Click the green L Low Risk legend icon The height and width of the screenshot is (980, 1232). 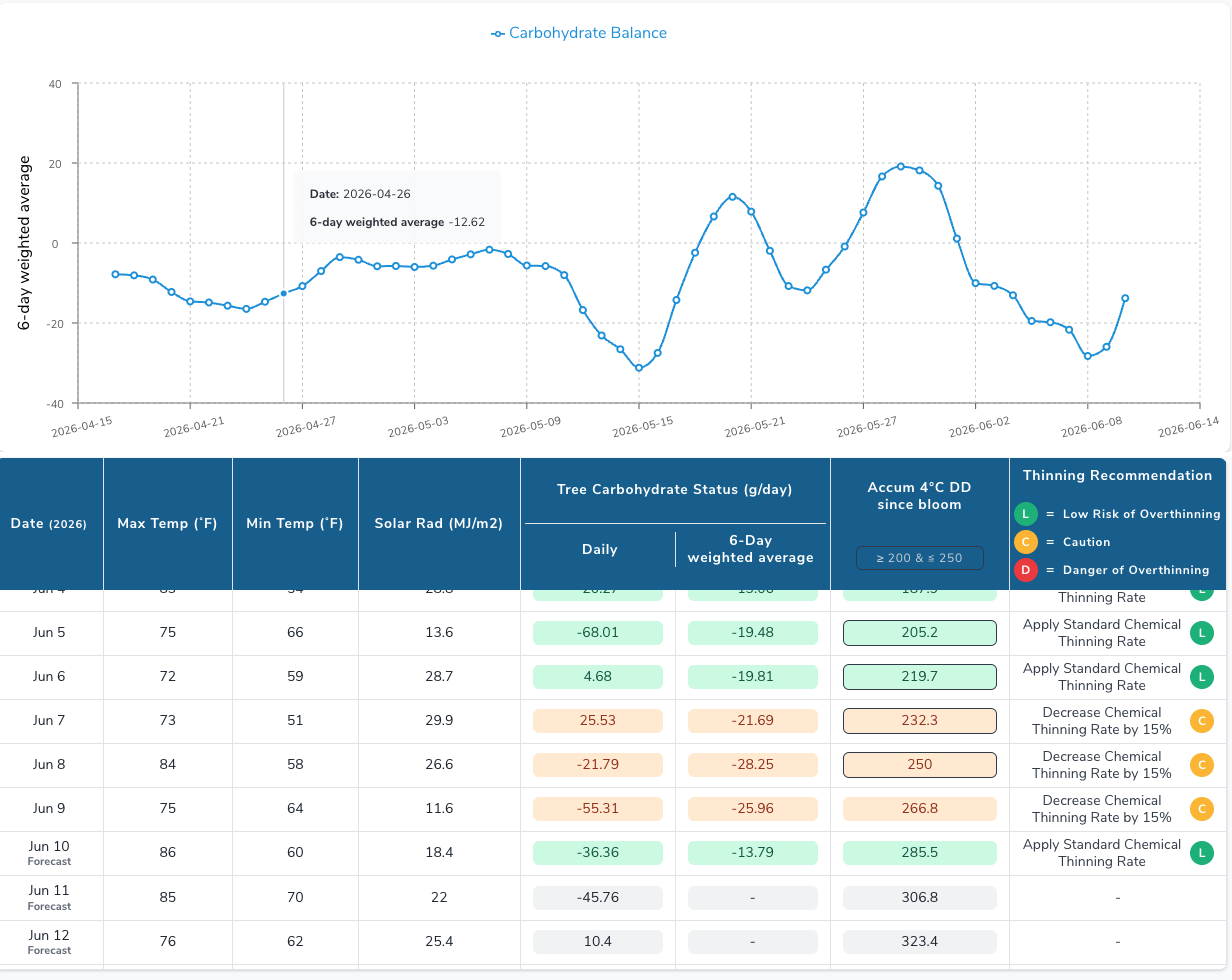coord(1025,514)
